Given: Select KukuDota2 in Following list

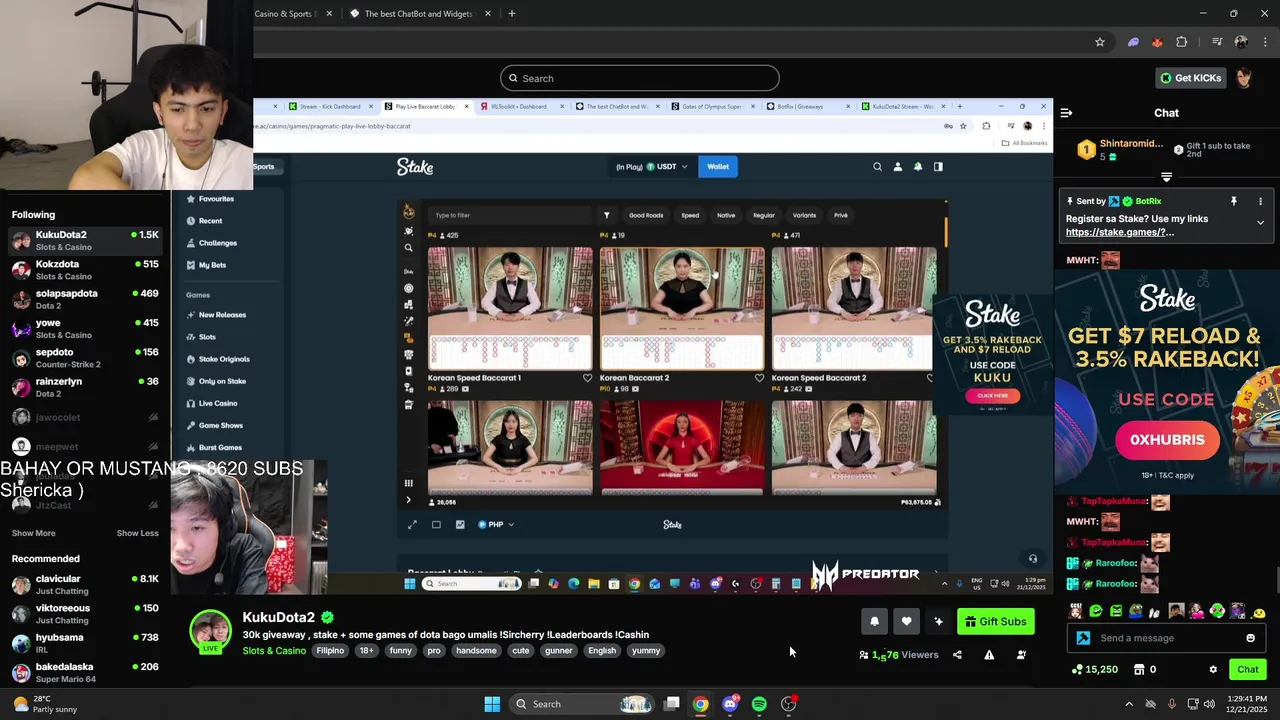Looking at the screenshot, I should 85,240.
